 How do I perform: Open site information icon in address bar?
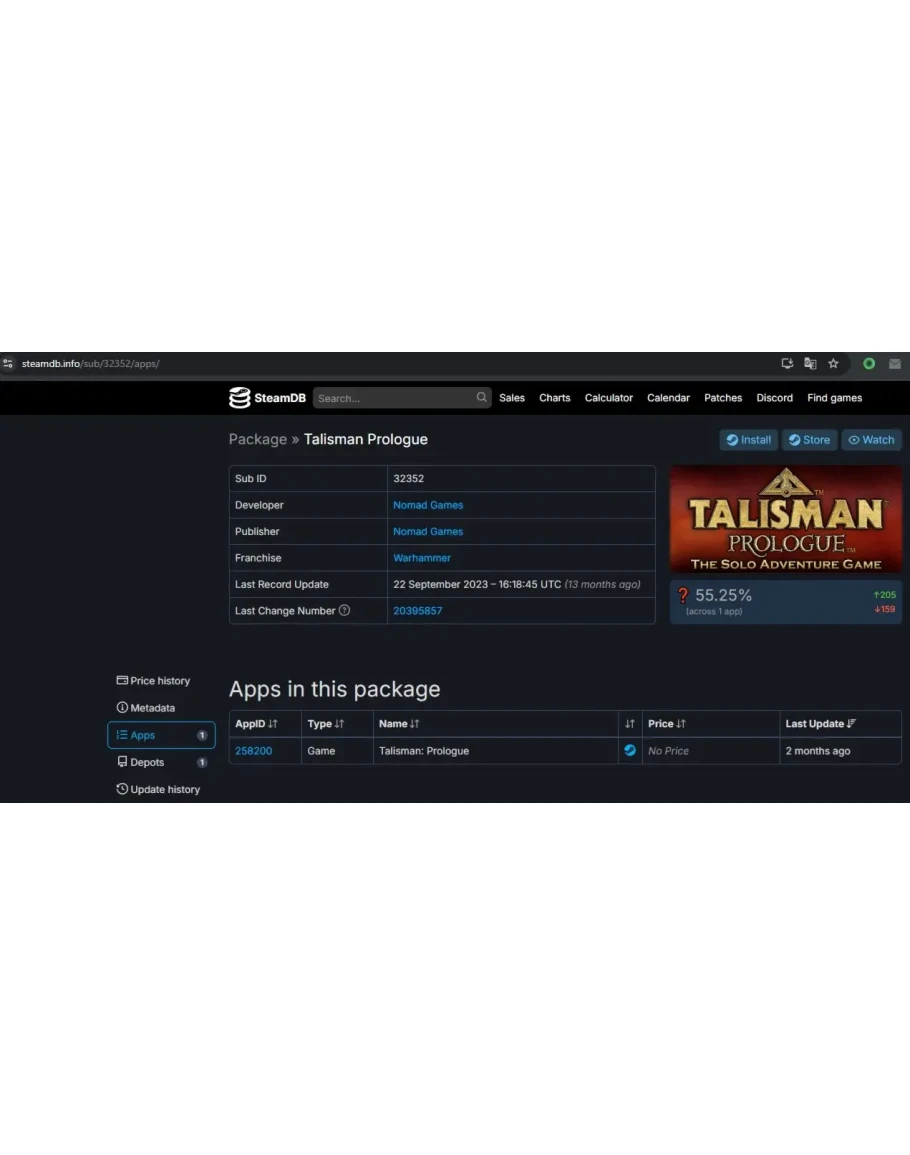click(9, 364)
